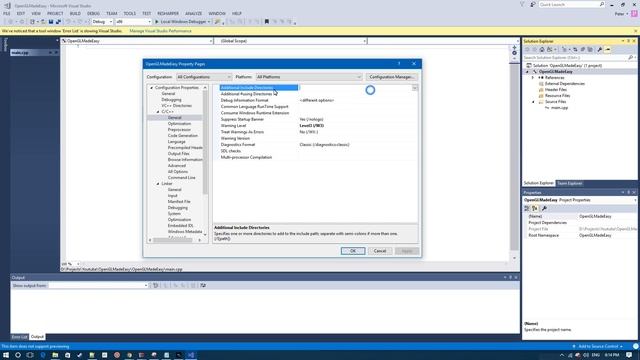The width and height of the screenshot is (640, 360).
Task: Click the Preview Selected Items icon in Solution Explorer
Action: click(608, 49)
